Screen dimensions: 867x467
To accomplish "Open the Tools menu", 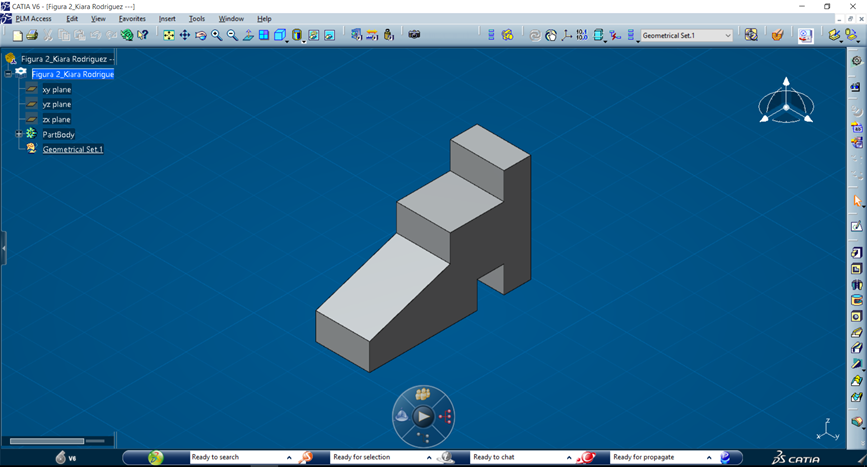I will click(x=197, y=19).
